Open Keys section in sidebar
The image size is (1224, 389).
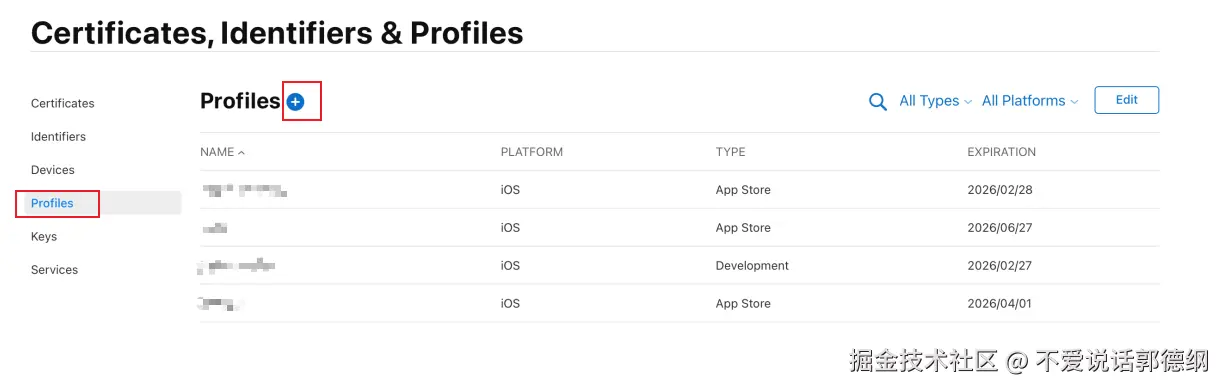point(44,237)
